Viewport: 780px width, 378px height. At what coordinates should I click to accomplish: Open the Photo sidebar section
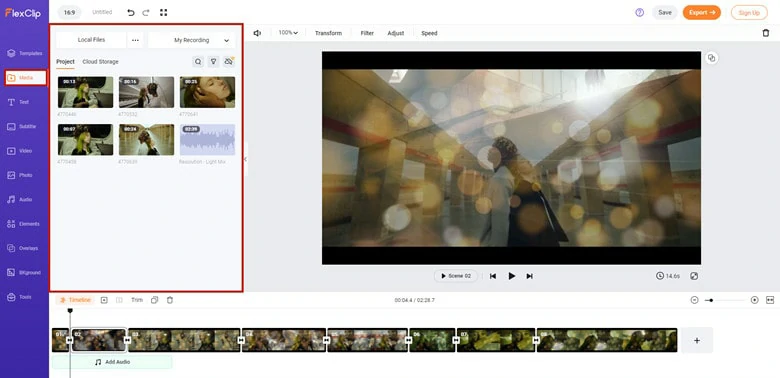(20, 175)
